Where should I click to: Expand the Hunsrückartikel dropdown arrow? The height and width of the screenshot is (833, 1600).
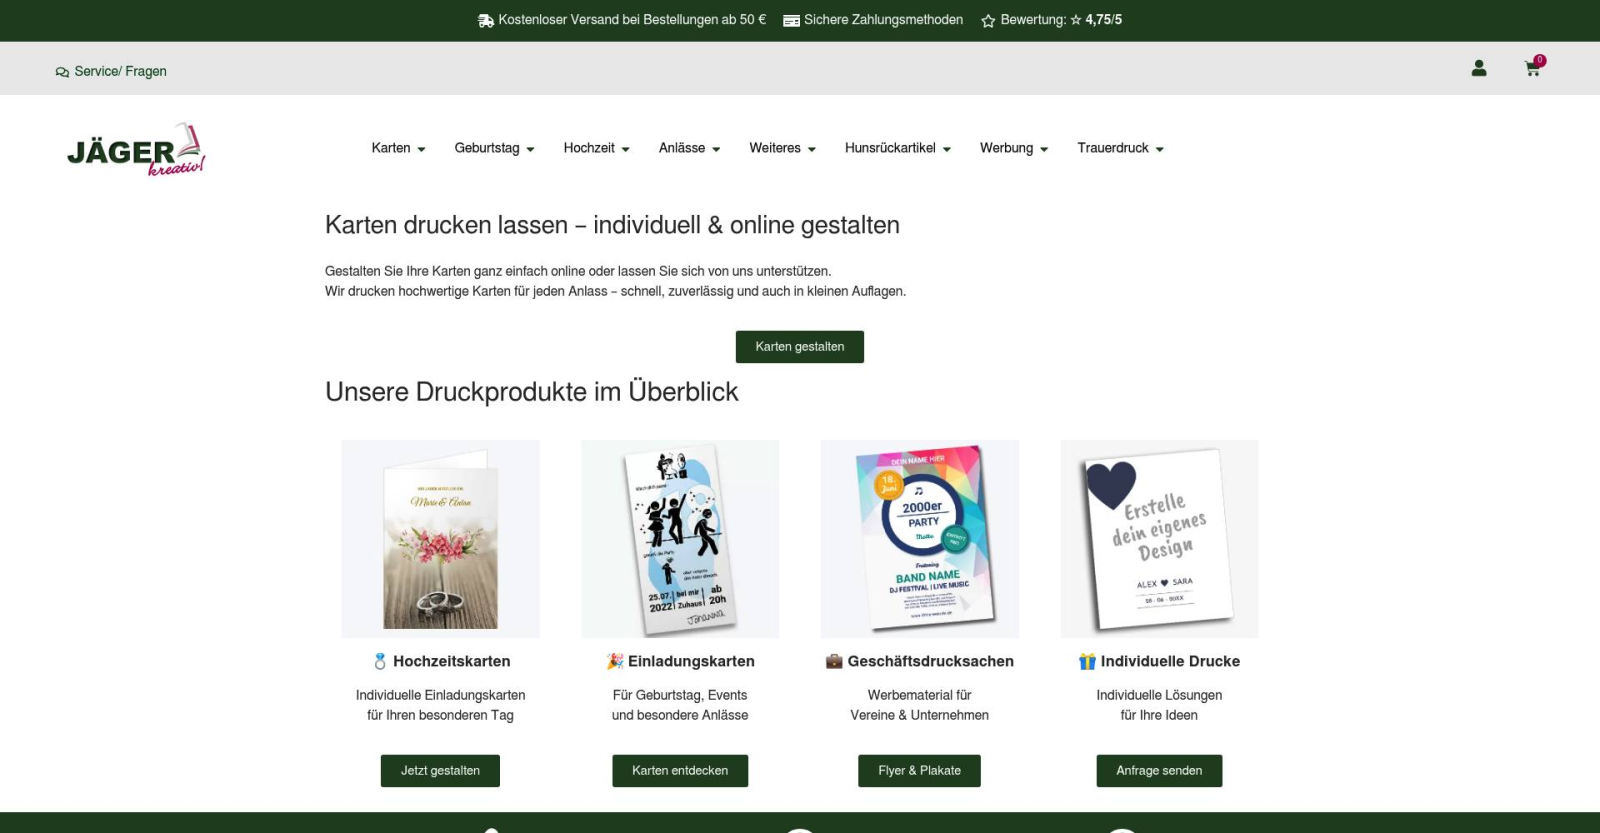(946, 149)
